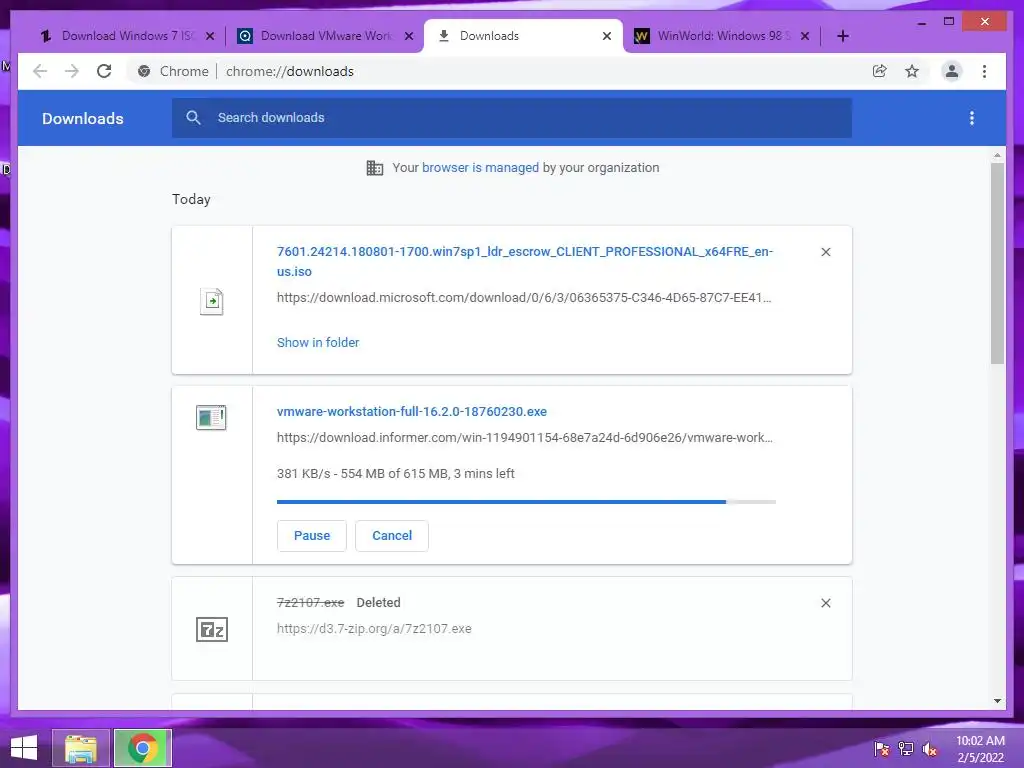Image resolution: width=1024 pixels, height=768 pixels.
Task: Cancel the VMware download
Action: point(392,536)
